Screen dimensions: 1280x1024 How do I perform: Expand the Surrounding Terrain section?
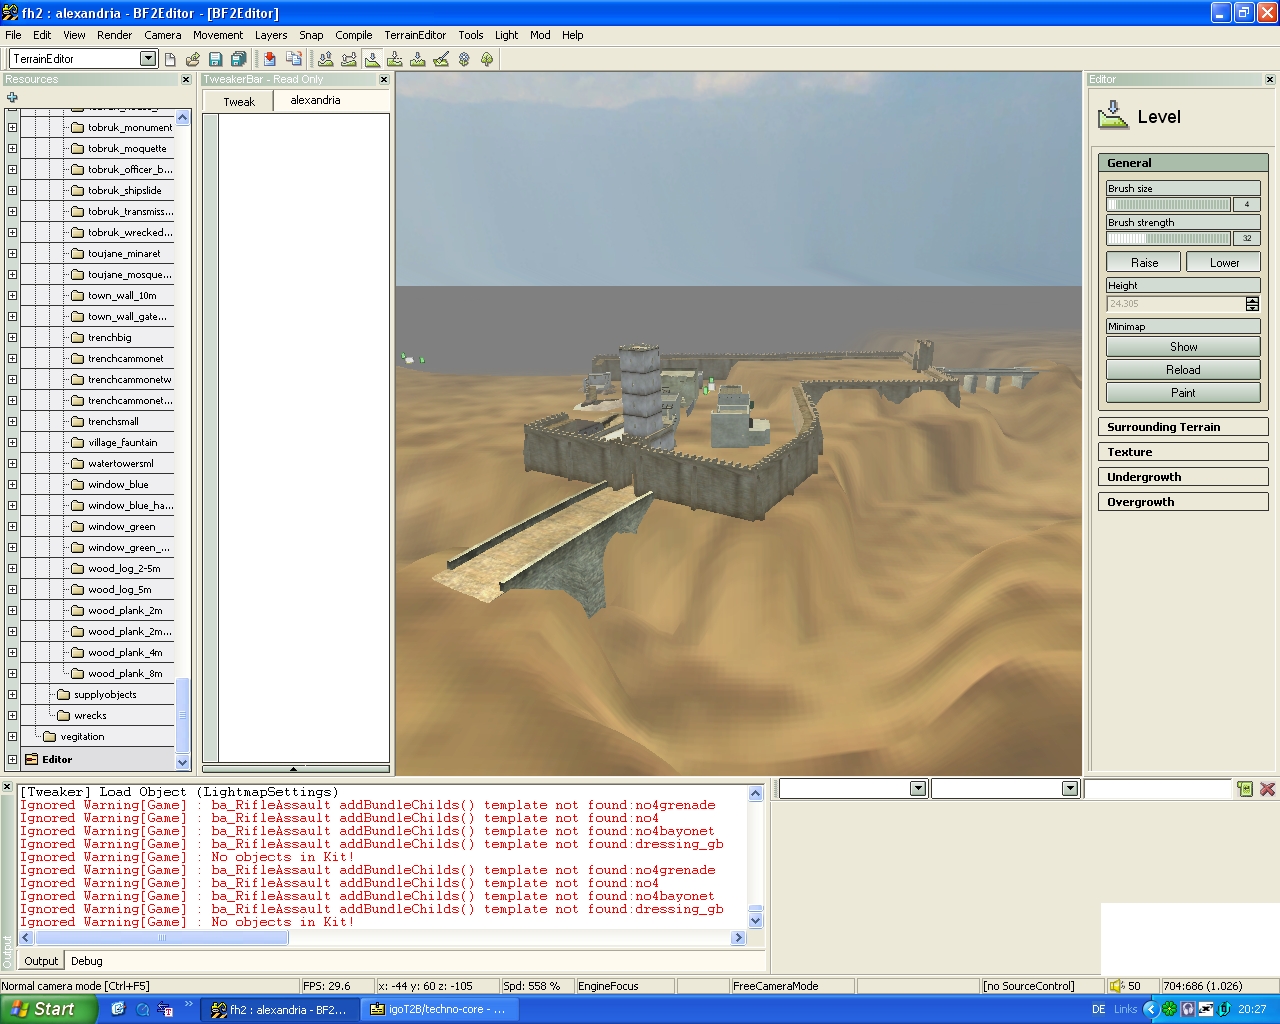[1183, 427]
